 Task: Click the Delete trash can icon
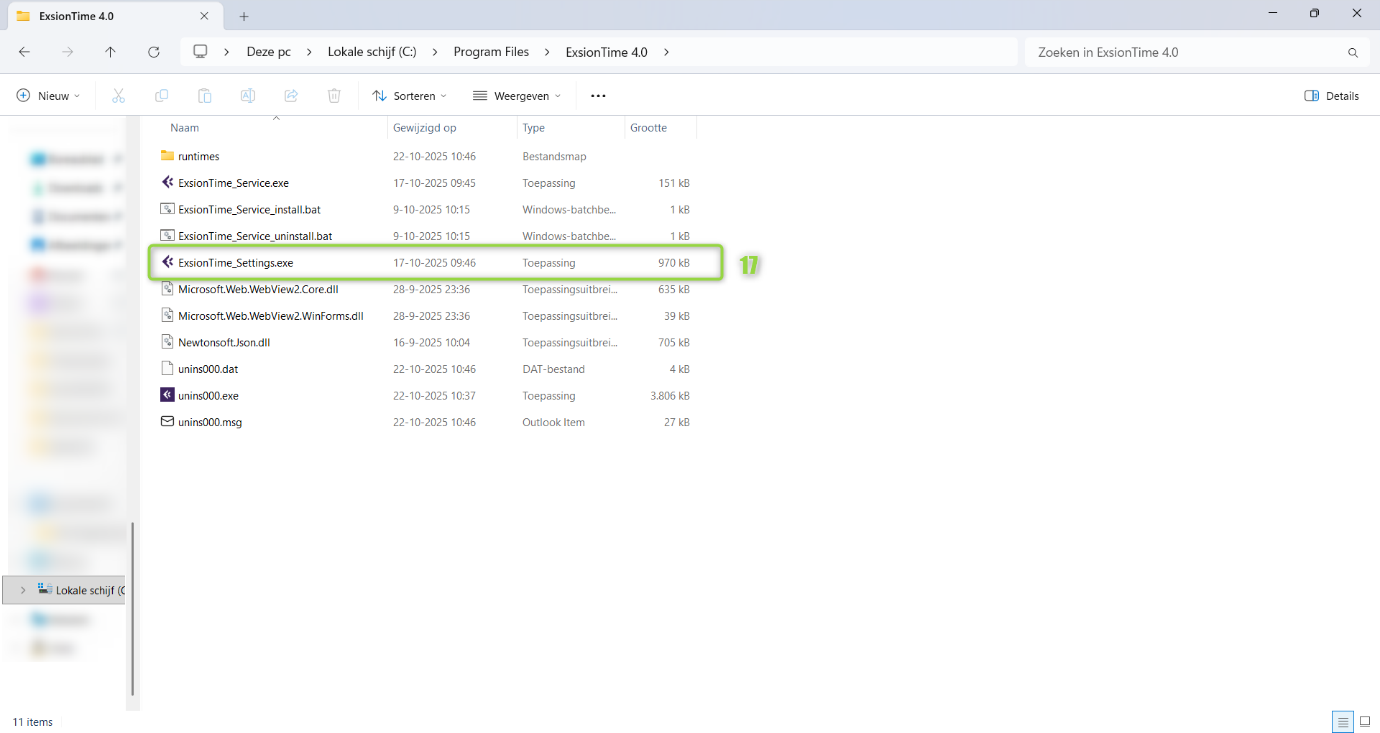(x=334, y=96)
